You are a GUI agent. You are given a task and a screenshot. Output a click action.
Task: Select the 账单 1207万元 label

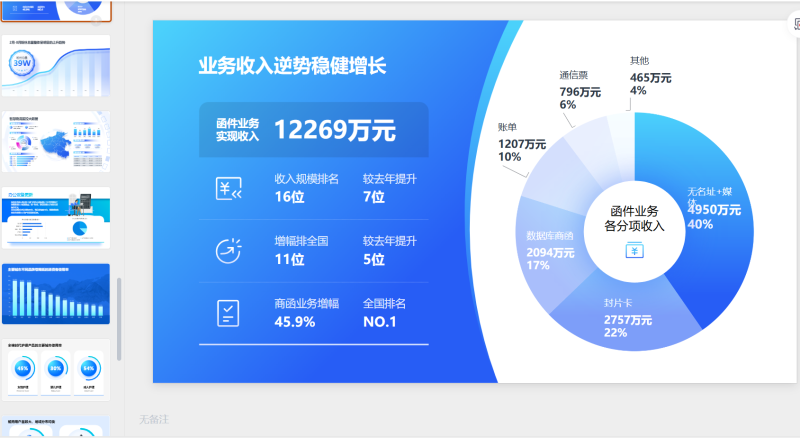point(521,142)
